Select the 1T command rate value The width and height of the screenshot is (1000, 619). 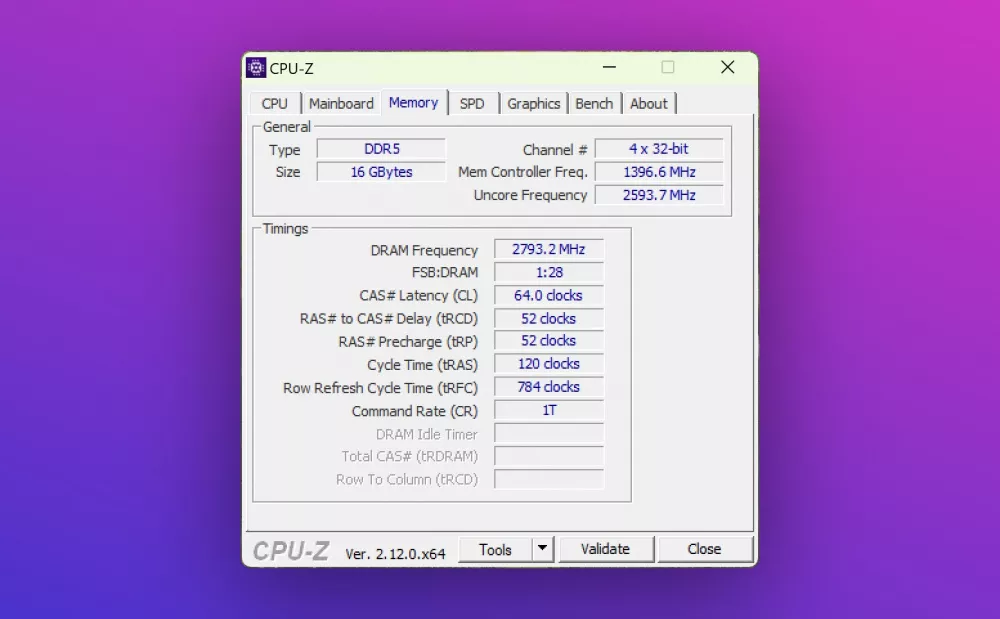548,410
